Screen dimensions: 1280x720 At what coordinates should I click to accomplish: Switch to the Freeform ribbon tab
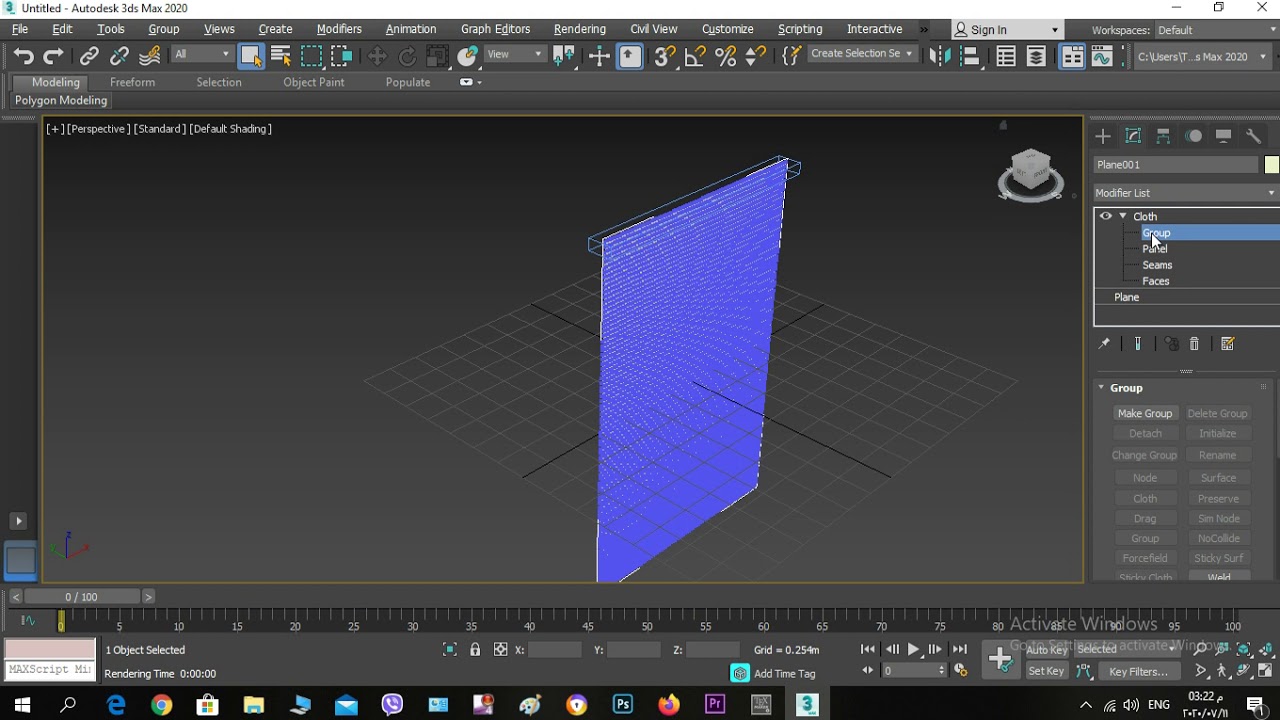click(132, 82)
